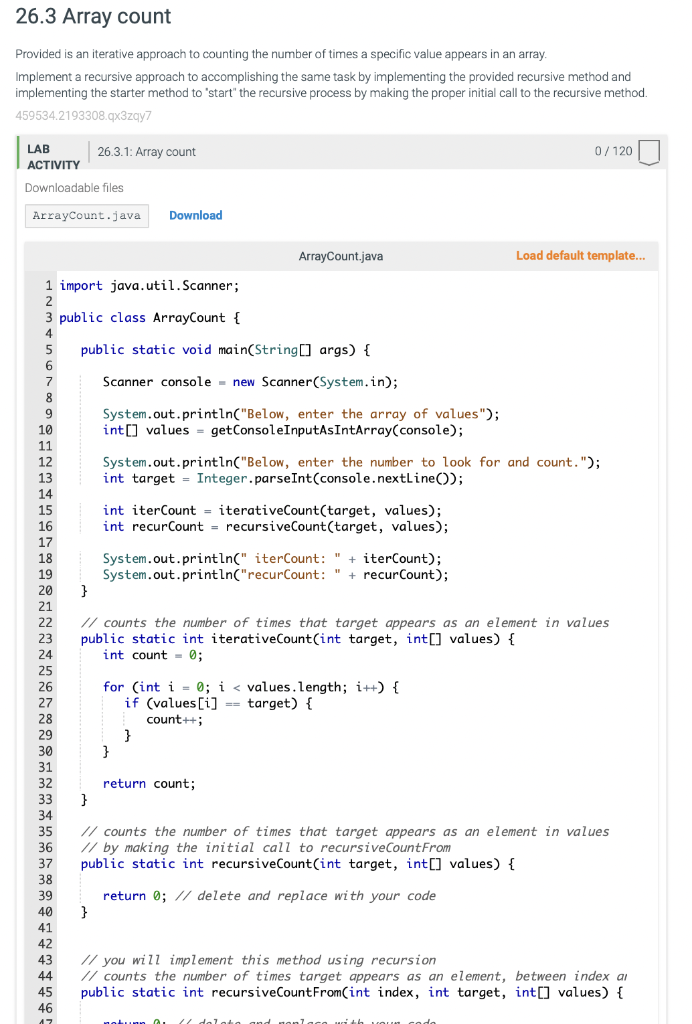Screen dimensions: 692x1024
Task: Click the ArrayCount.java file name box
Action: point(87,216)
